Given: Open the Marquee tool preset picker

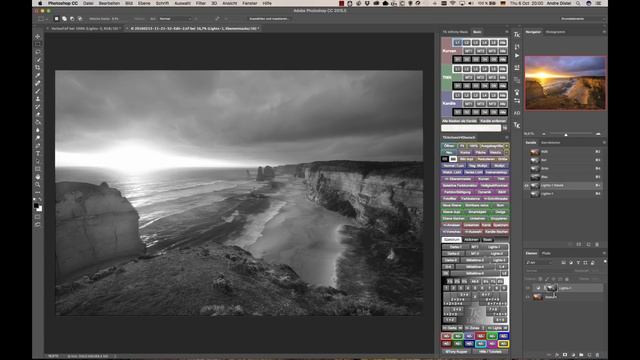Looking at the screenshot, I should pyautogui.click(x=42, y=19).
